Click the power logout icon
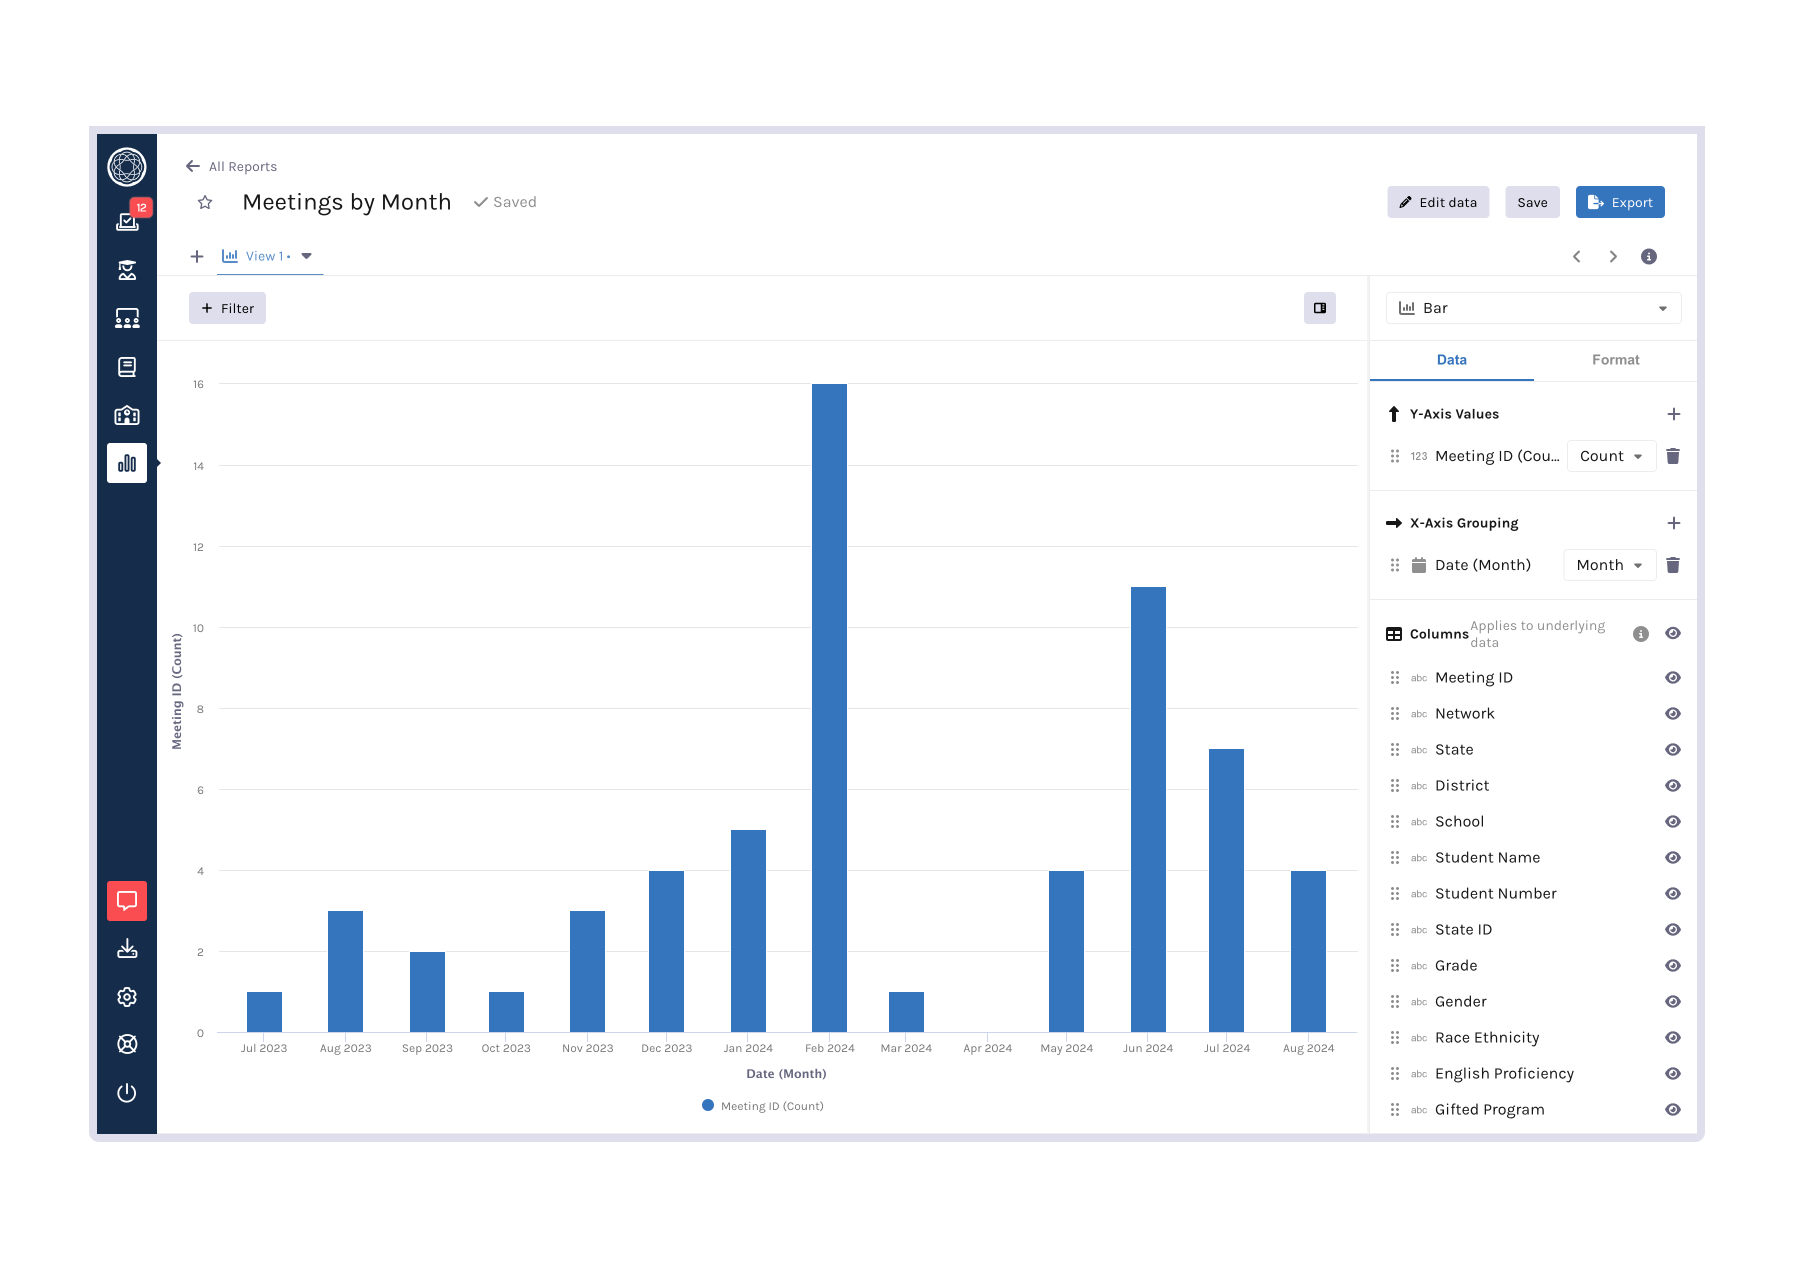Viewport: 1794px width, 1268px height. click(127, 1093)
